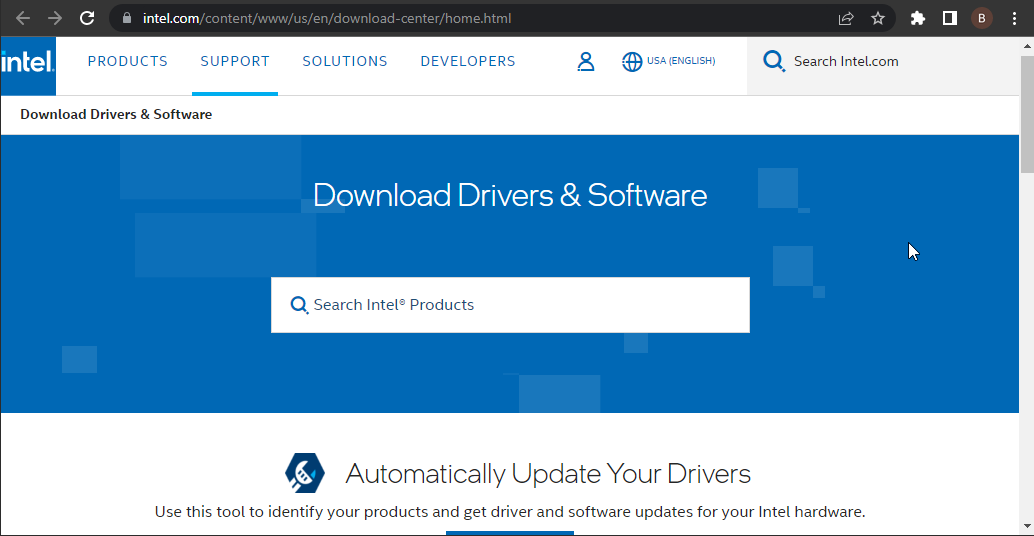1034x536 pixels.
Task: Click the Download Drivers & Software breadcrumb
Action: 116,115
